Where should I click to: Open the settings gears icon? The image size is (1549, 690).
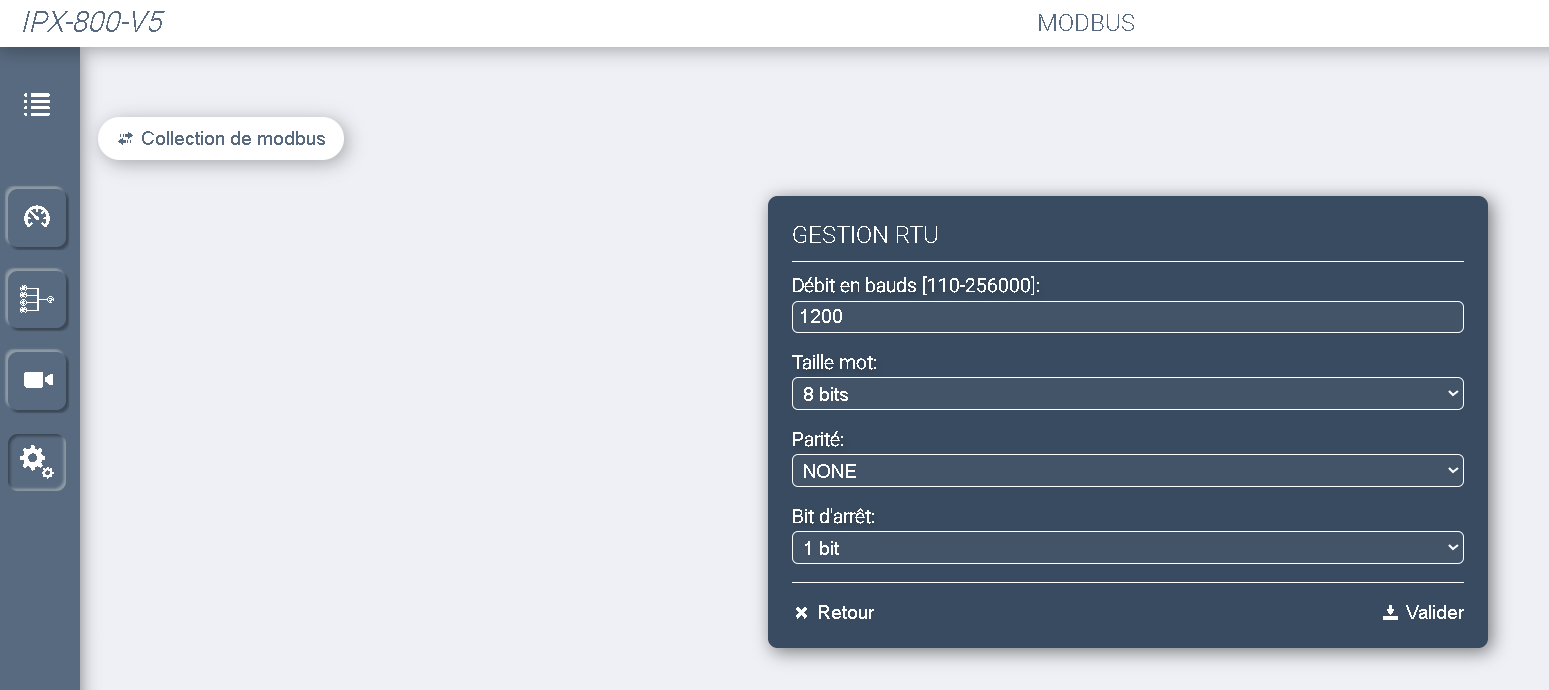(x=37, y=462)
